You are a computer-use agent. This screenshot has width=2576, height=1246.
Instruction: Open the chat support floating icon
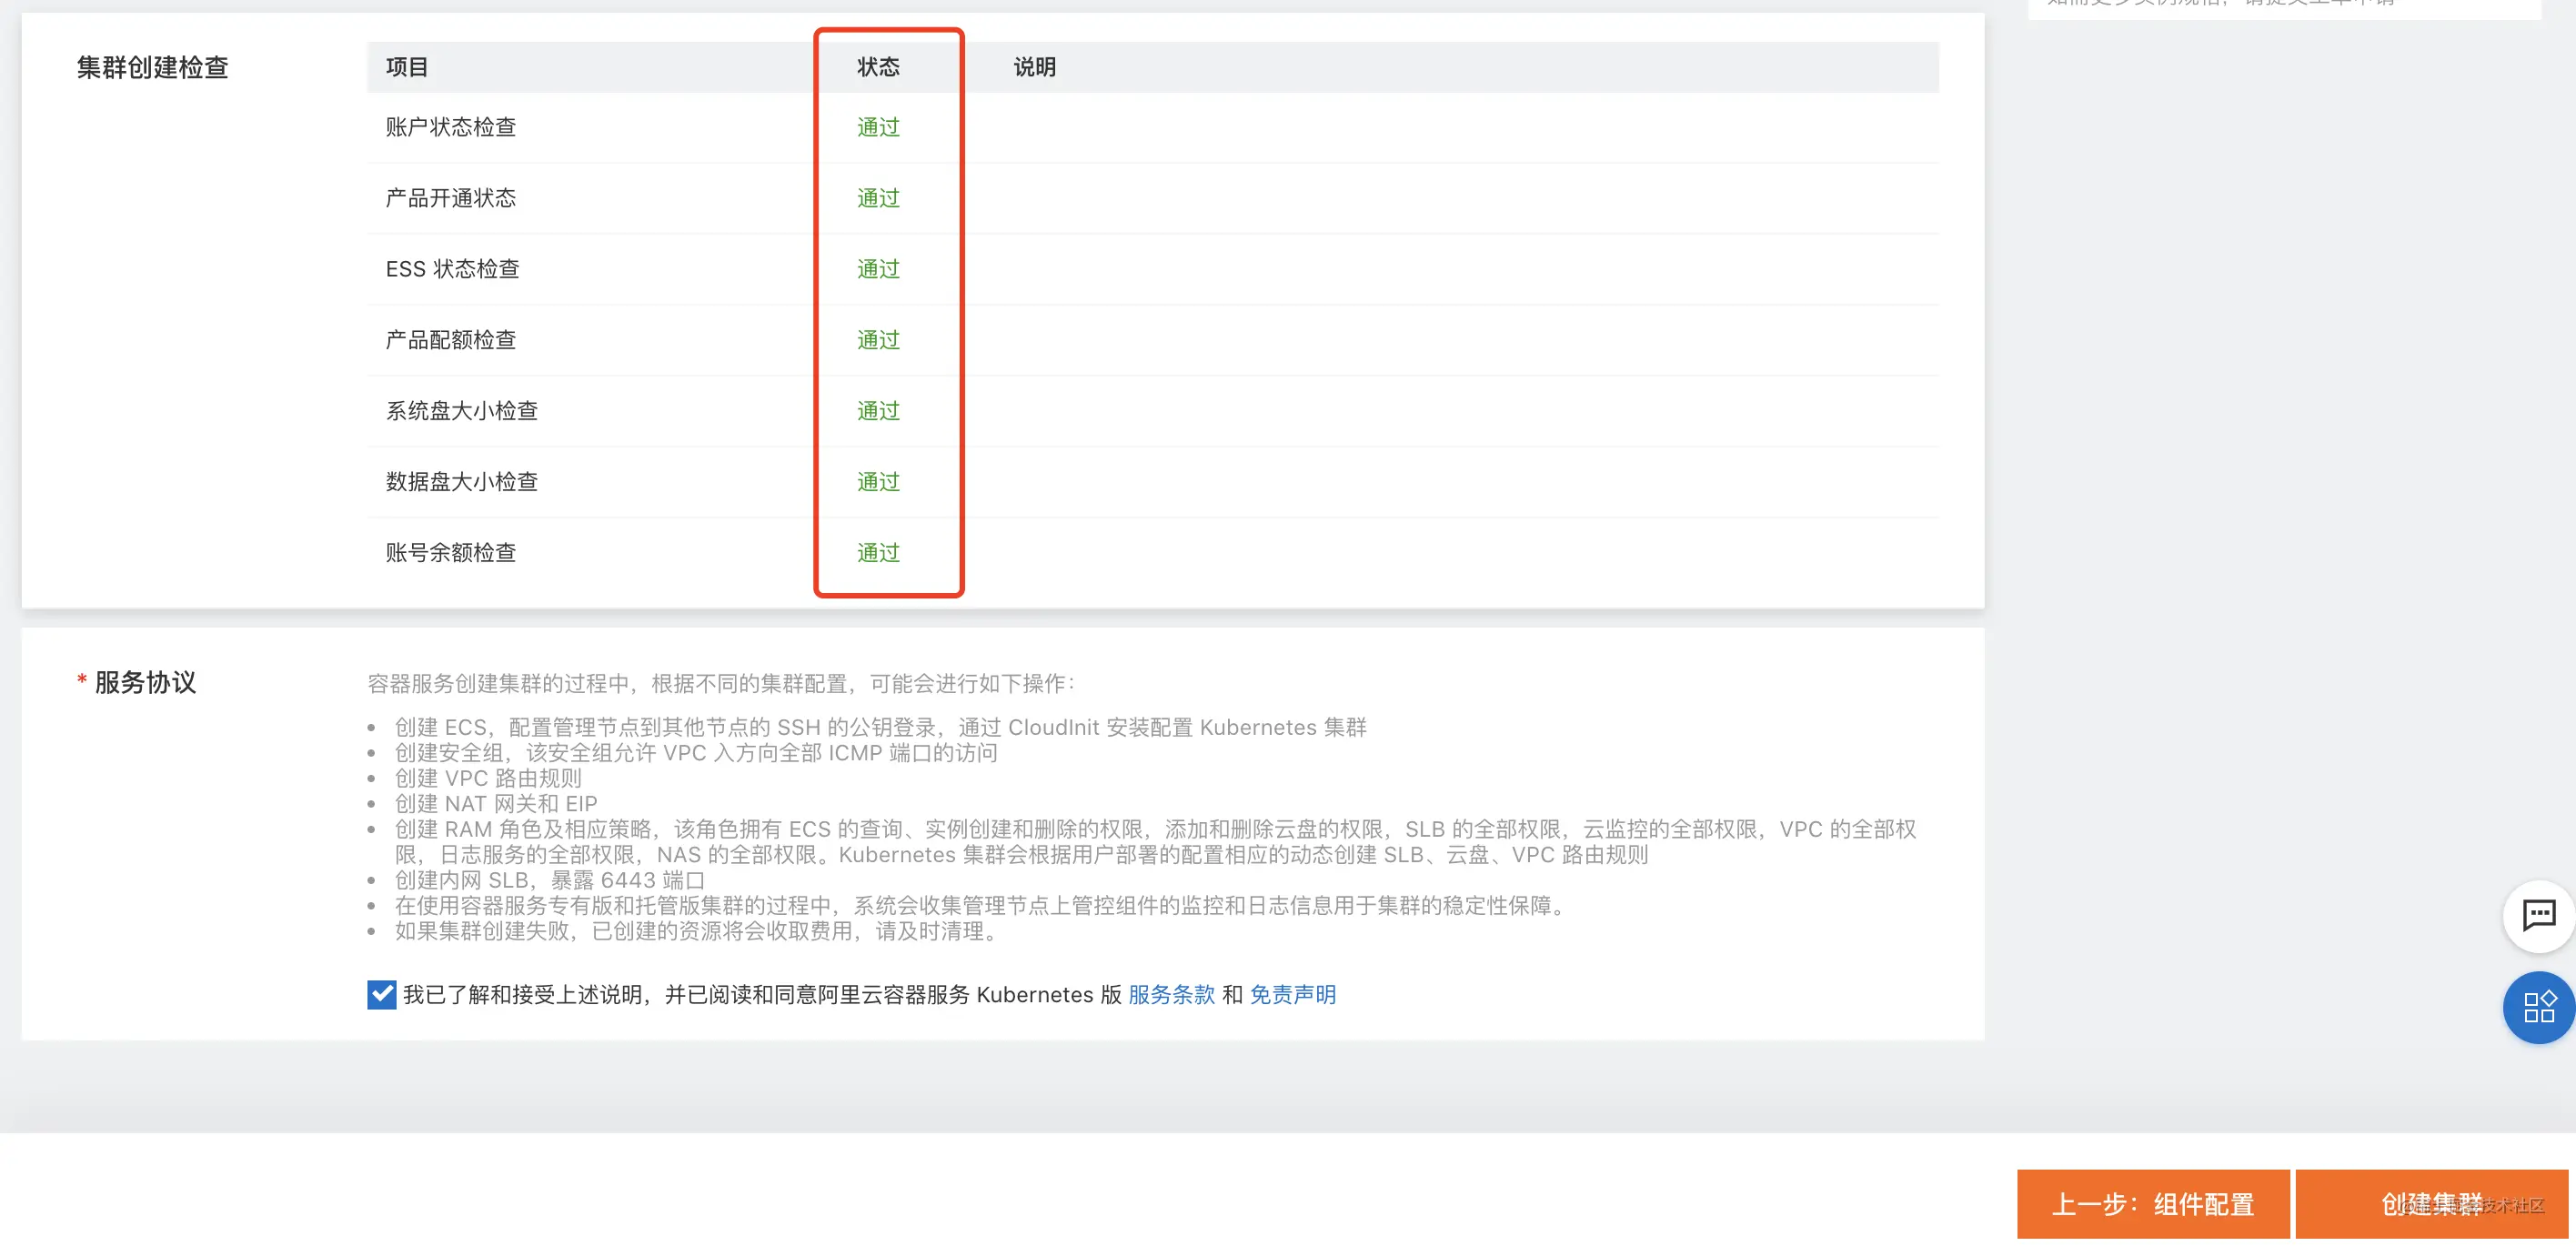point(2538,915)
